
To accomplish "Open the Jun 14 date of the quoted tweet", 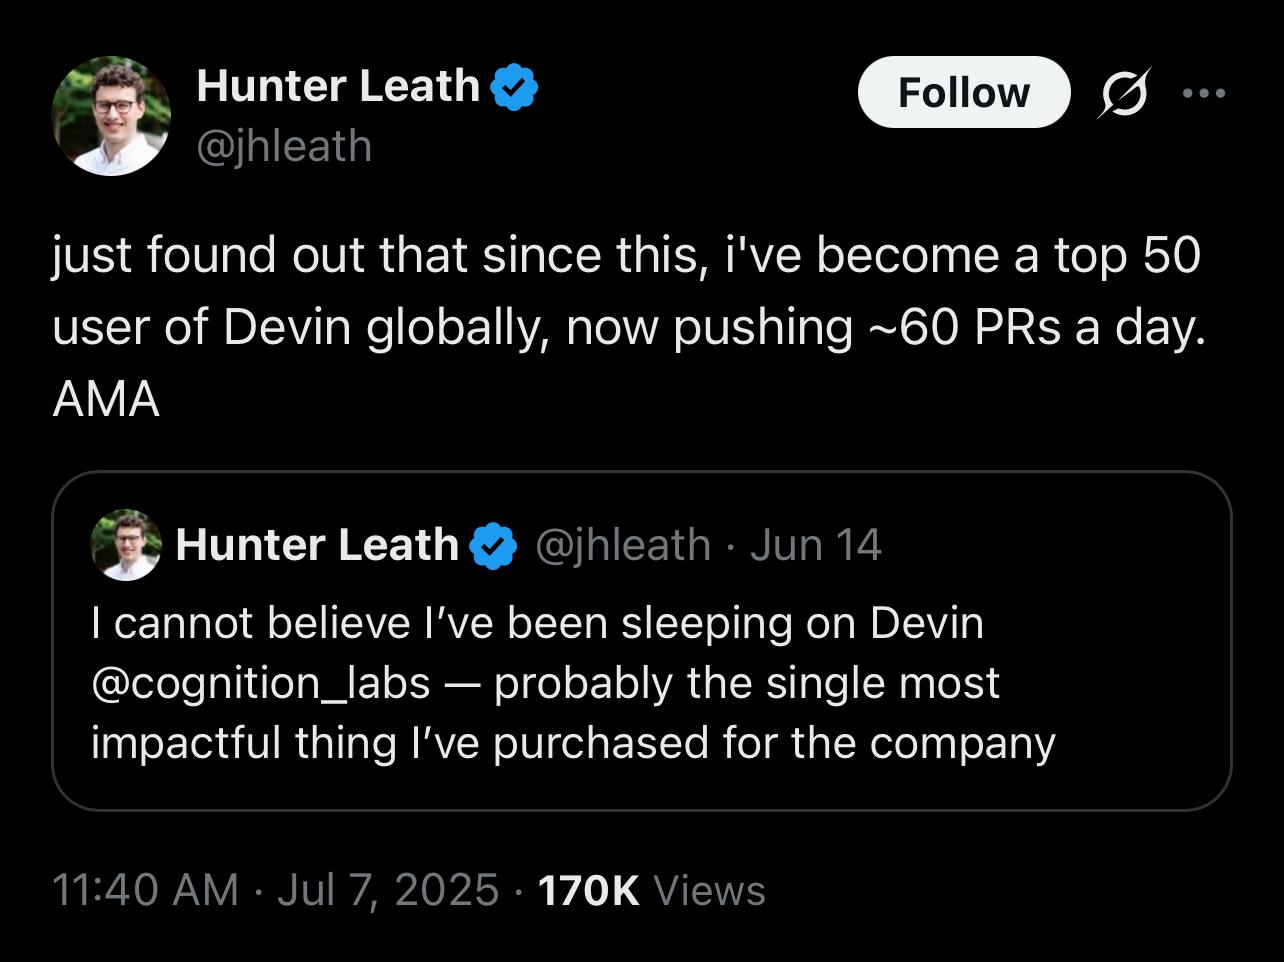I will (x=815, y=545).
